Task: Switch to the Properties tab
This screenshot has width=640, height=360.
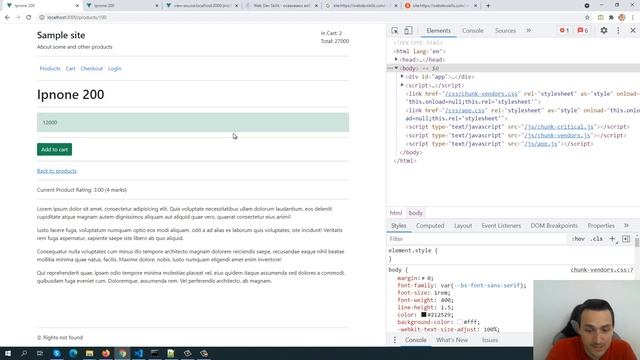Action: [x=601, y=226]
